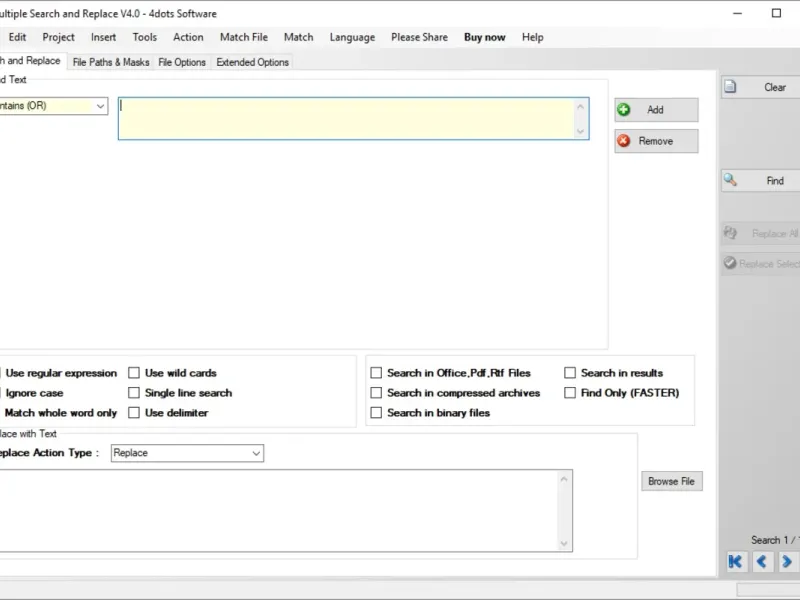The width and height of the screenshot is (800, 600).
Task: Click the Ignore case label
Action: pos(35,393)
